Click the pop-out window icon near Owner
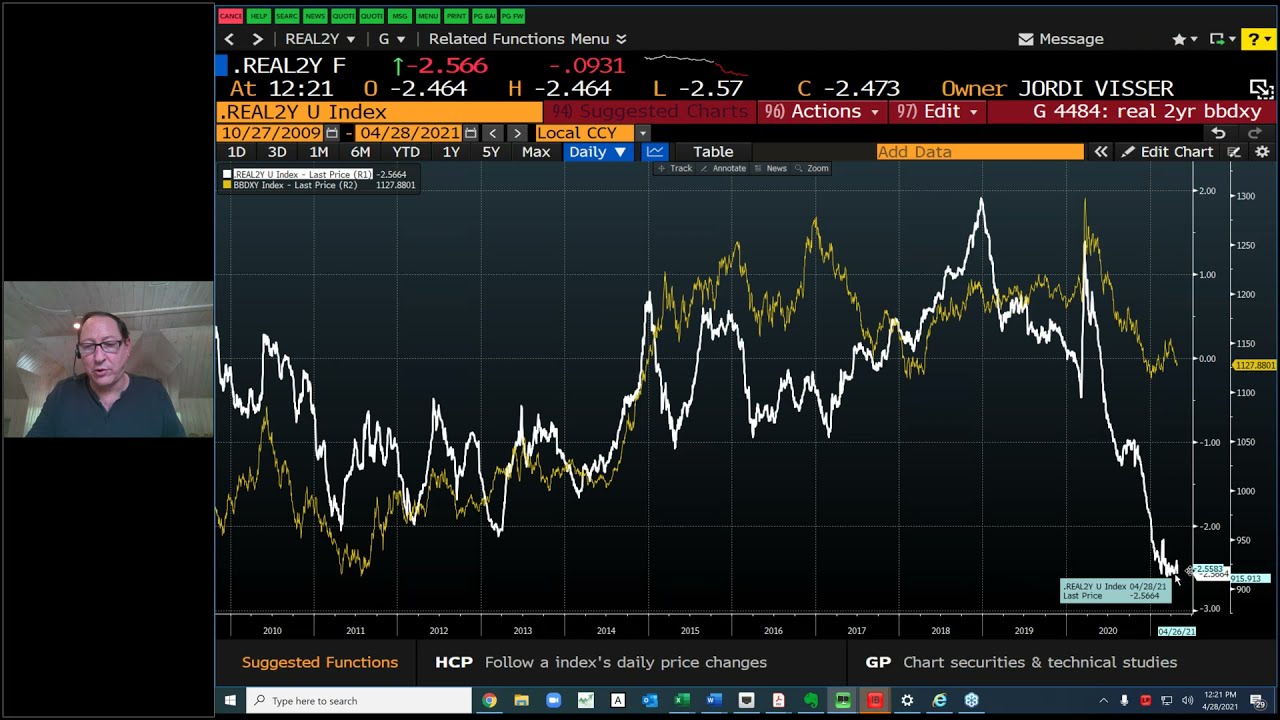1280x720 pixels. (x=1260, y=89)
